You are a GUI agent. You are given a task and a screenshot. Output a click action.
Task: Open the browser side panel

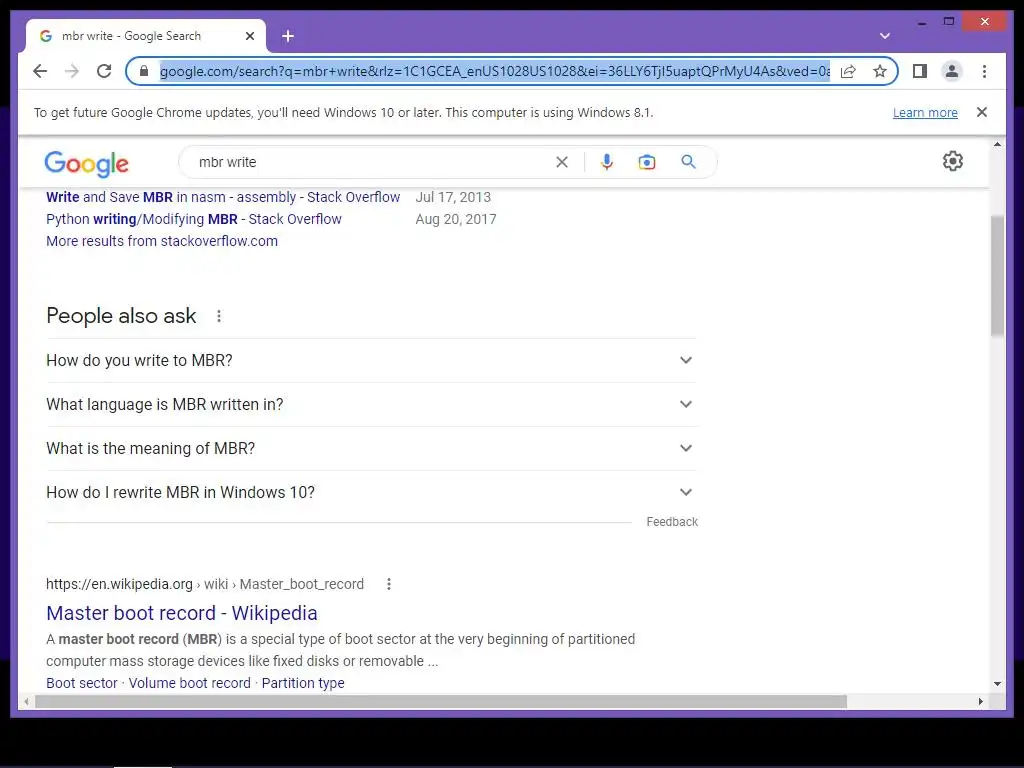920,71
